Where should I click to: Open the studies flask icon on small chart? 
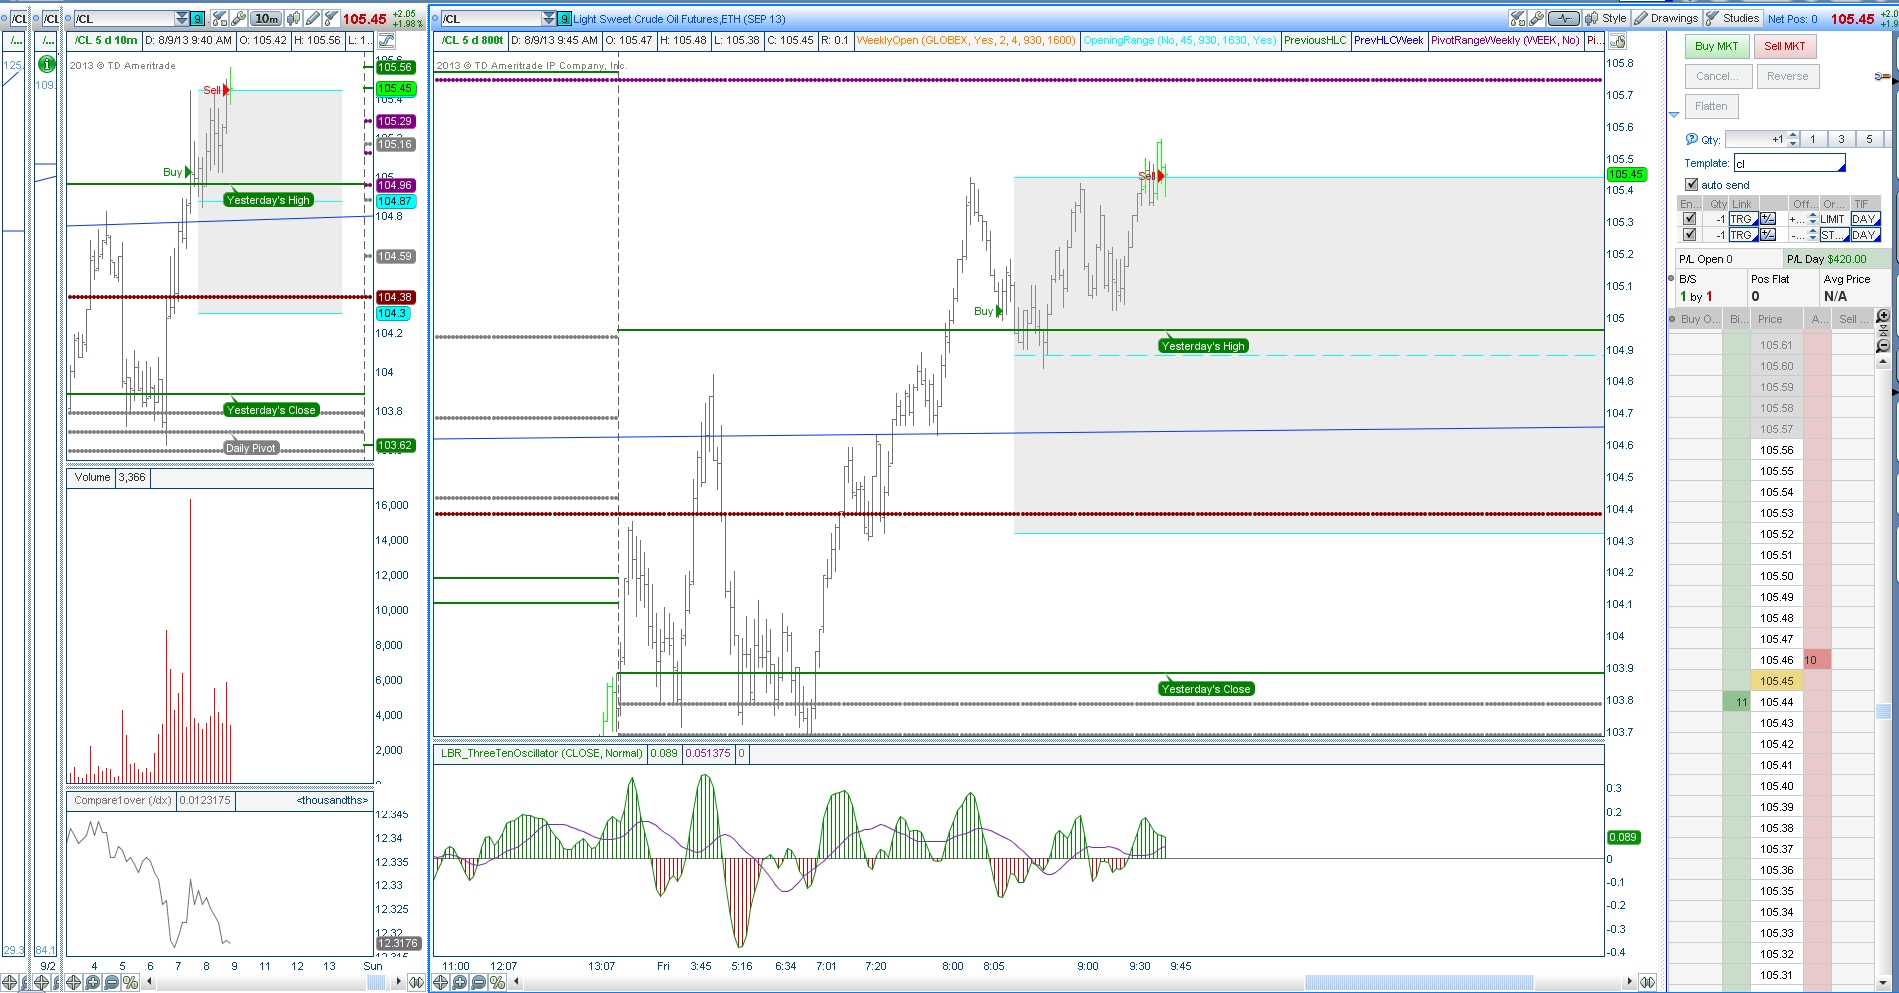pos(330,19)
